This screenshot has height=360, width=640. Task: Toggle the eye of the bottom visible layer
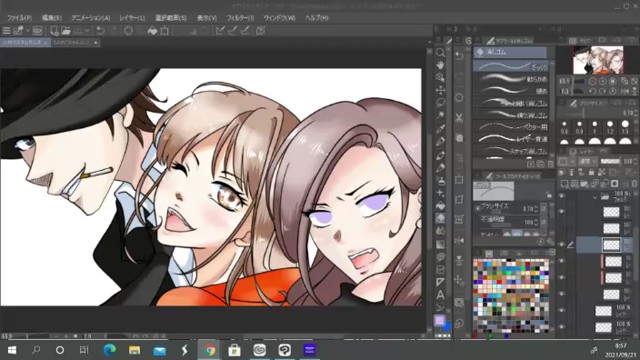pyautogui.click(x=562, y=327)
